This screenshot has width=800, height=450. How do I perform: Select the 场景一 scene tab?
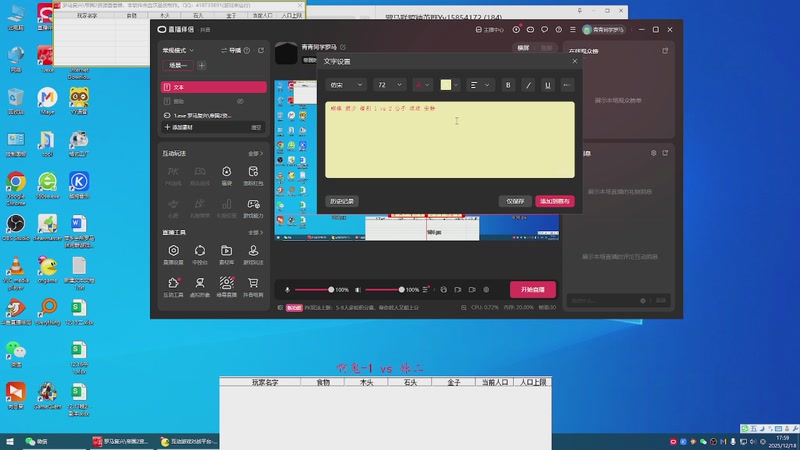pos(178,65)
